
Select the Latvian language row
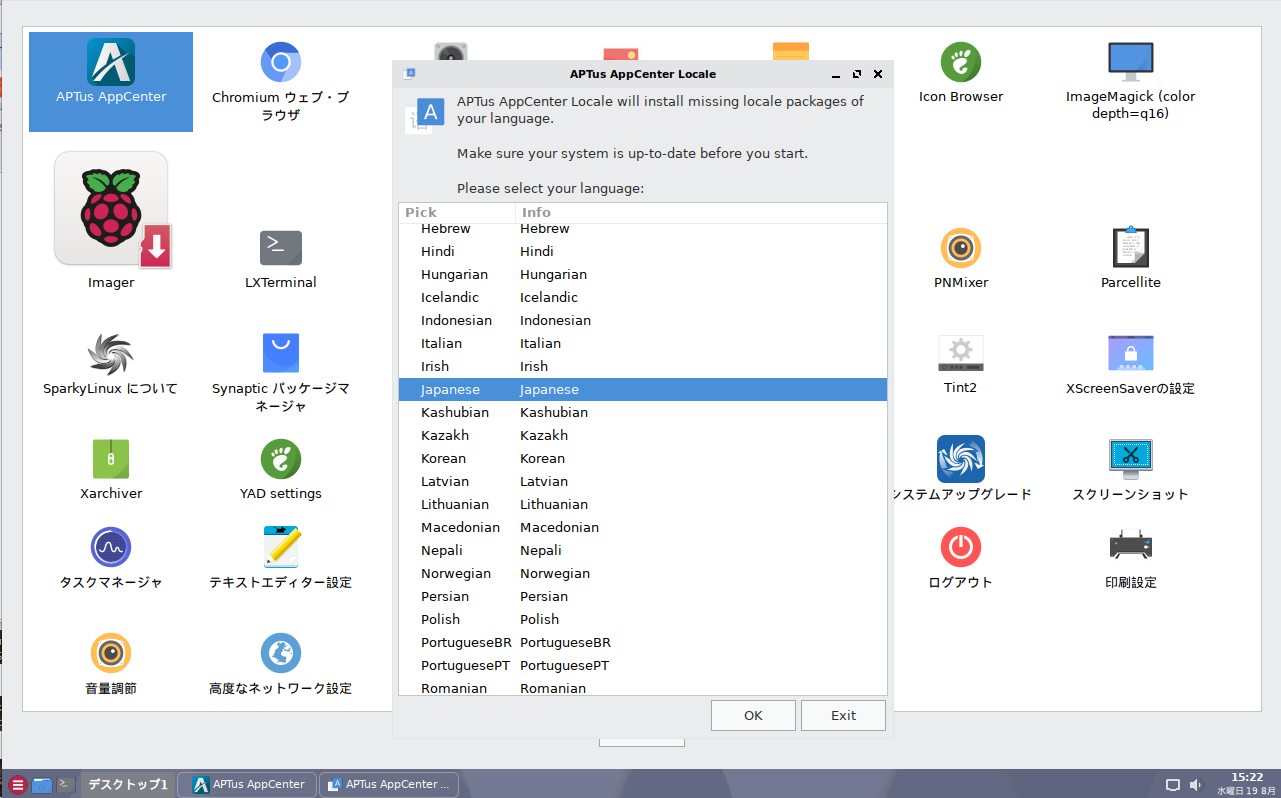643,481
